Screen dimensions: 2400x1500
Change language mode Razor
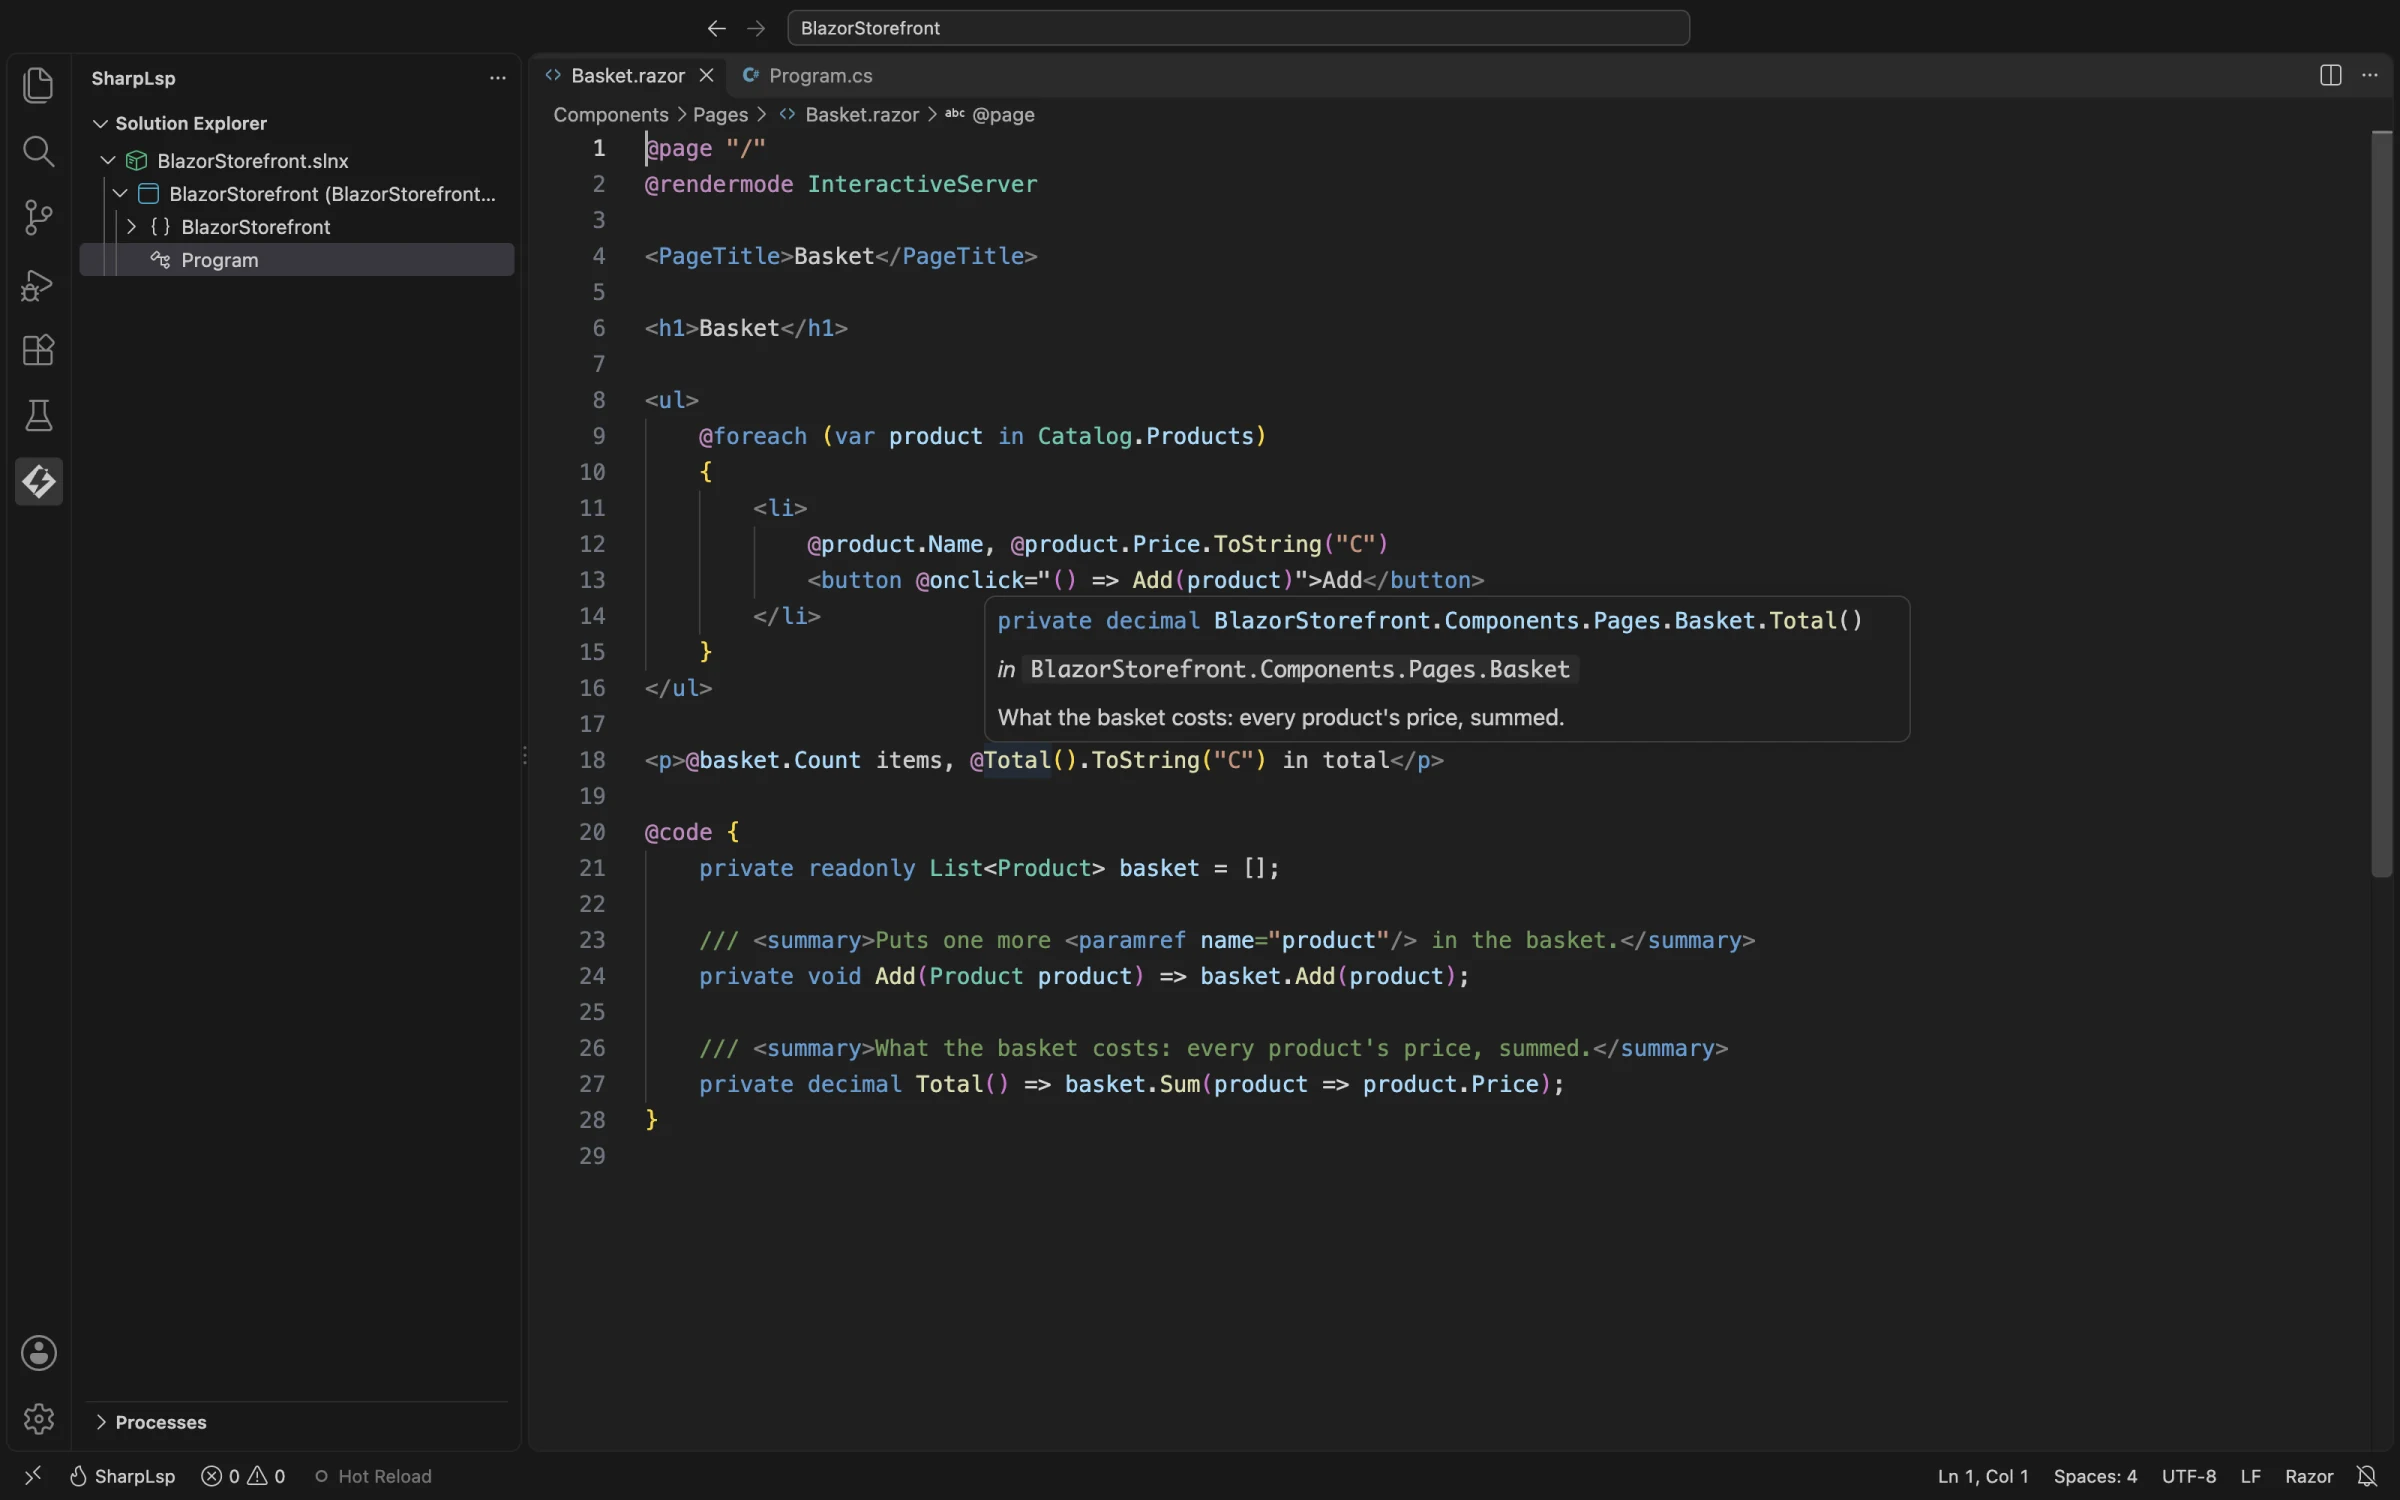coord(2308,1476)
